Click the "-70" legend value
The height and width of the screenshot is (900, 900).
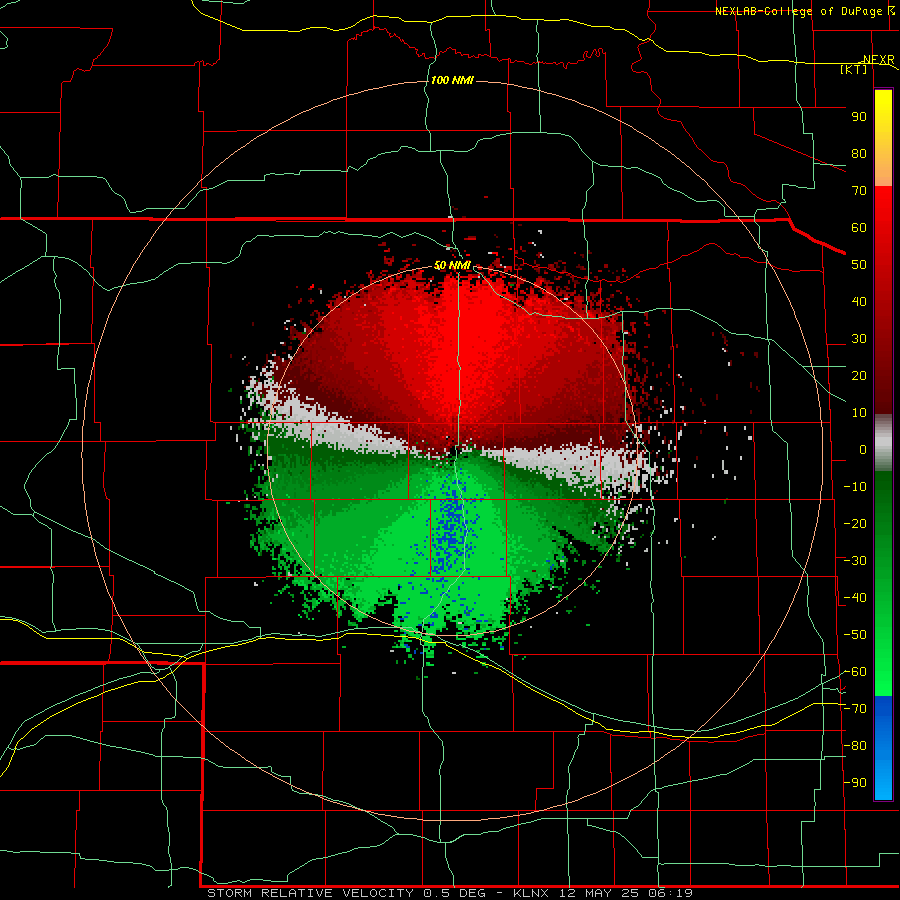855,709
